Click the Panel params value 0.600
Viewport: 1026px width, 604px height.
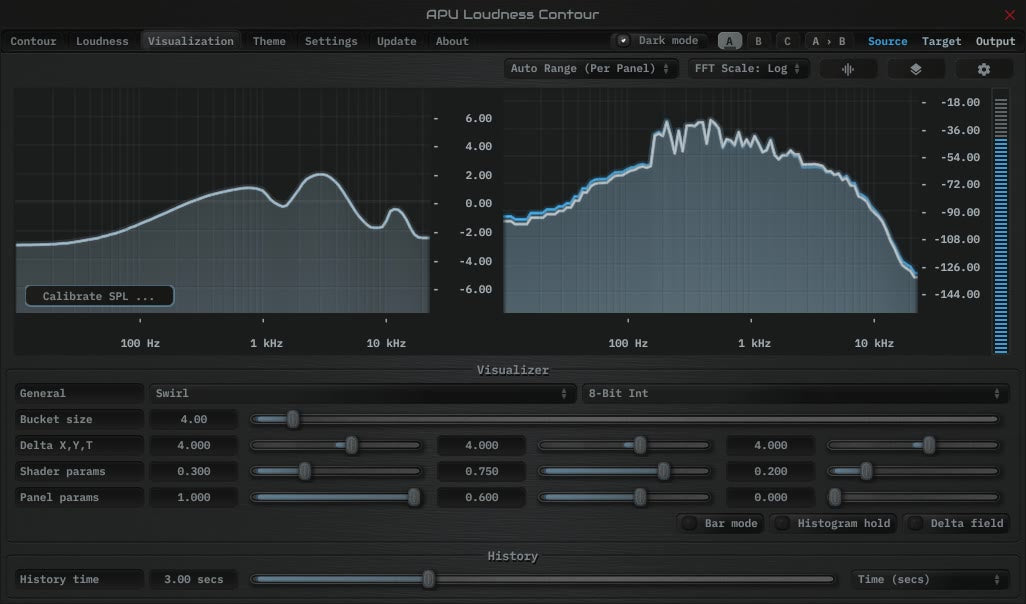point(482,497)
